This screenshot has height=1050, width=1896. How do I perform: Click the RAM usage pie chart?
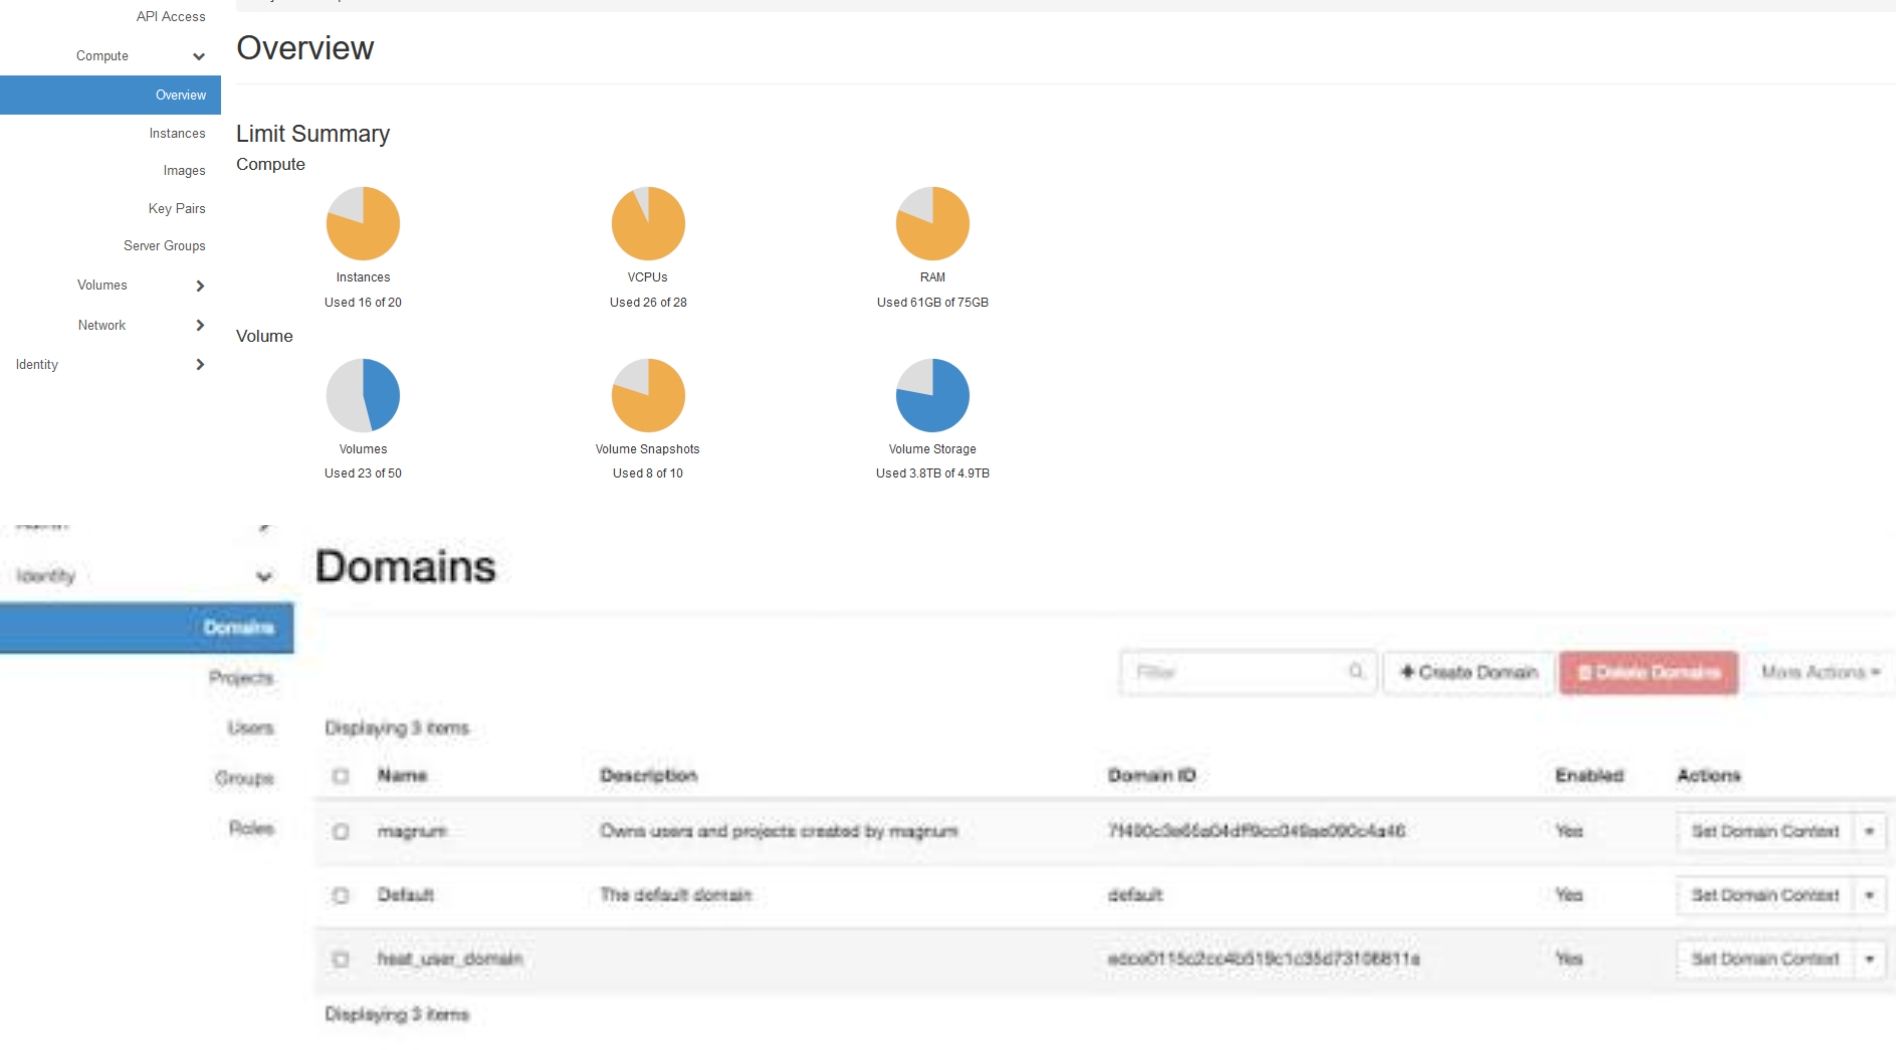click(x=932, y=223)
